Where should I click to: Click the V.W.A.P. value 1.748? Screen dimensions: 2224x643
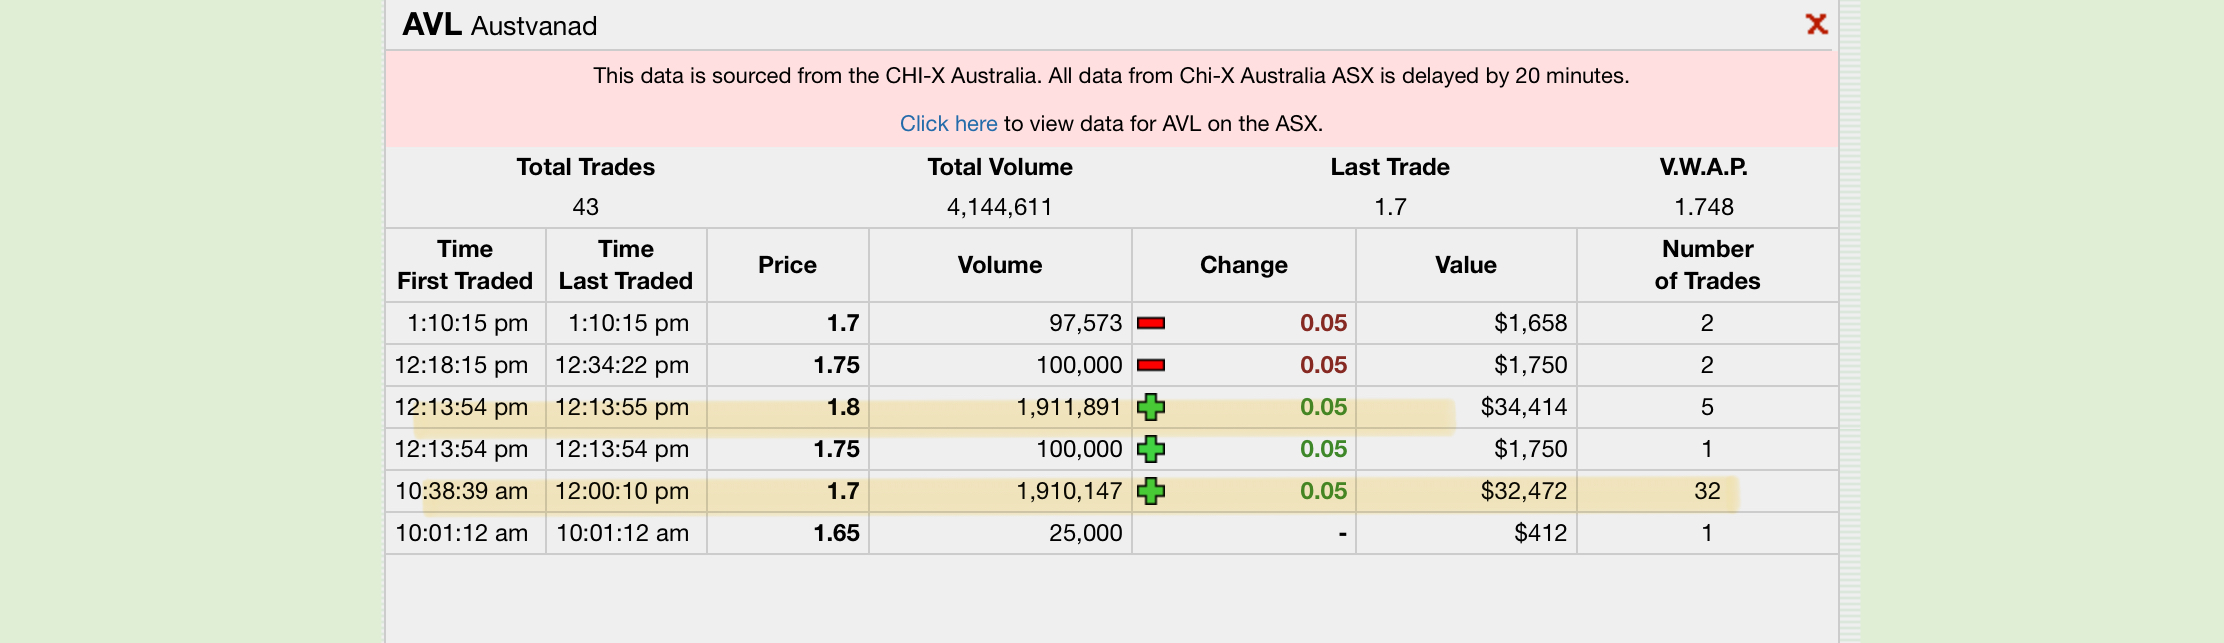[1704, 207]
